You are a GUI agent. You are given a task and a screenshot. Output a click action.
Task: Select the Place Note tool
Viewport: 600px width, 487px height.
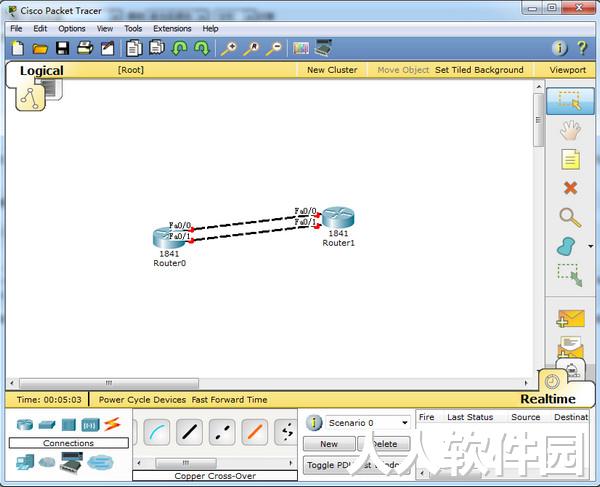[570, 159]
